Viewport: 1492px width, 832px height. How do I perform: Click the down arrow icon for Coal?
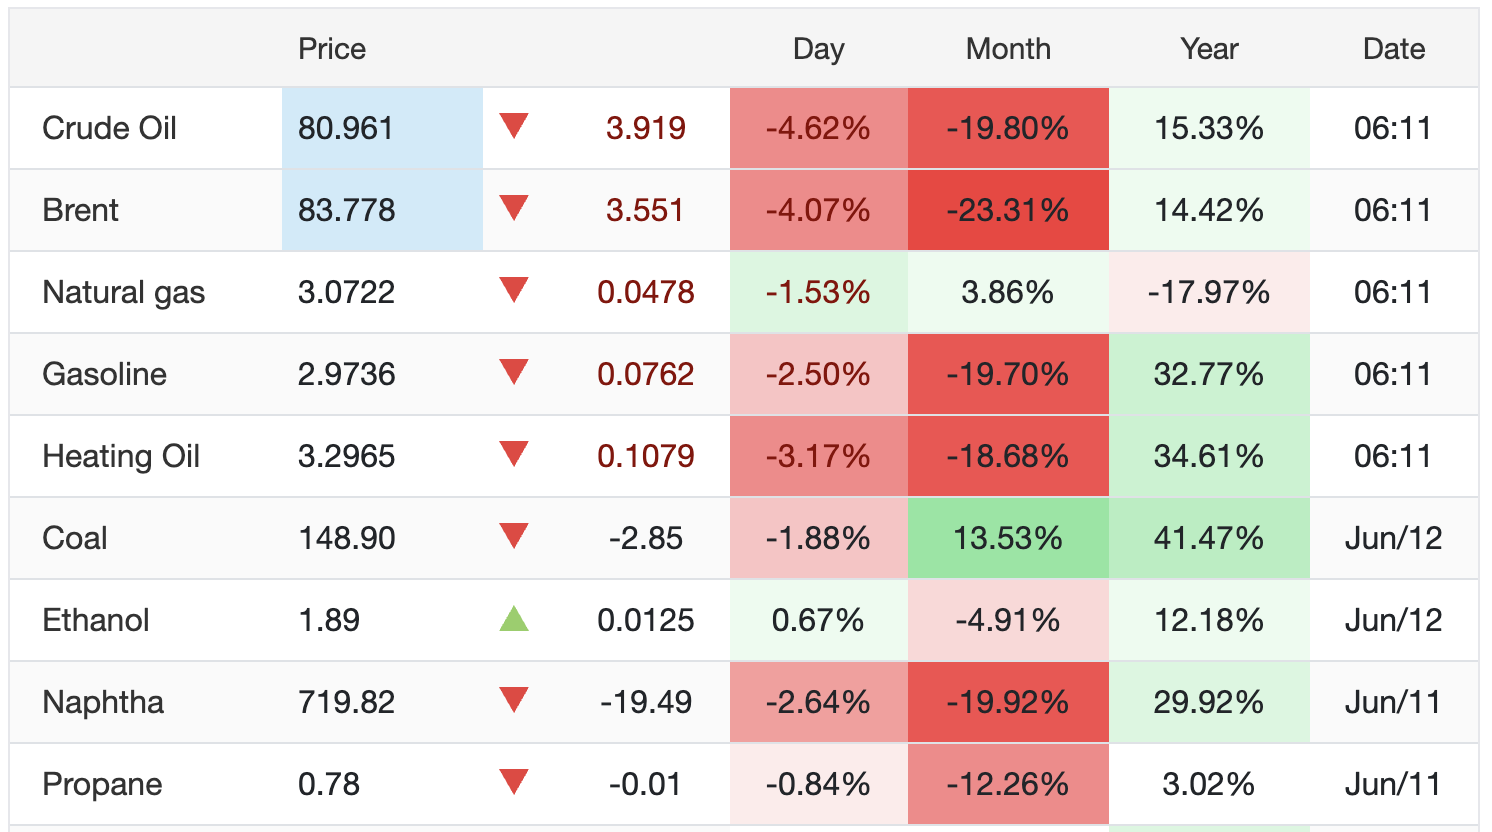(514, 536)
